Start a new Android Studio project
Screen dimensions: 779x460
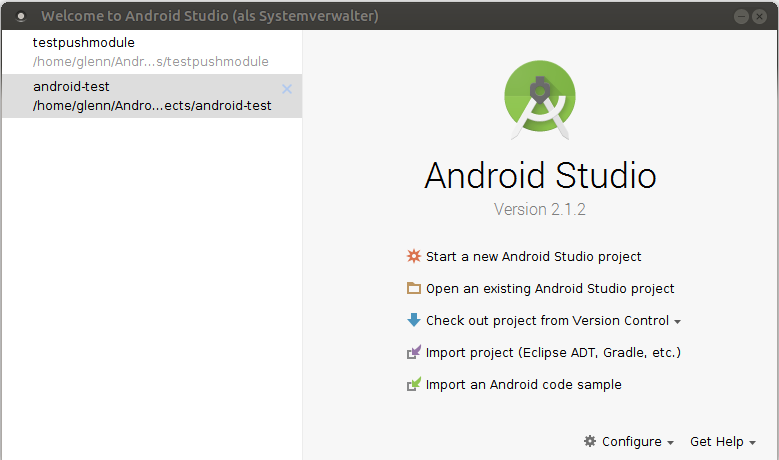pyautogui.click(x=533, y=256)
